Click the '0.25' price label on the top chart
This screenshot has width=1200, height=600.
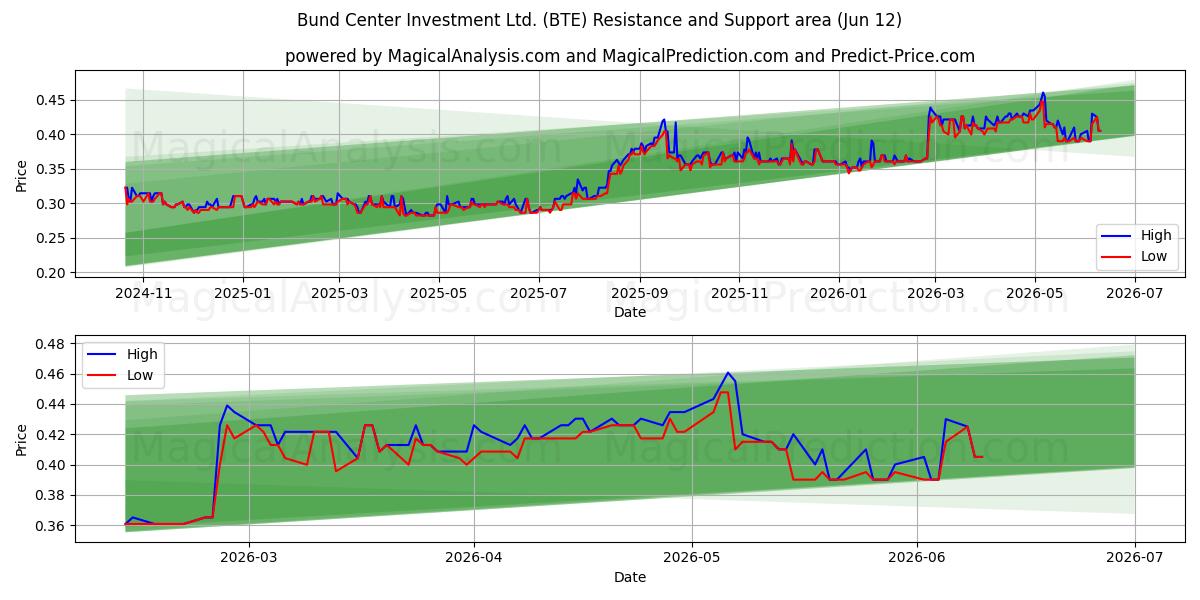[x=52, y=238]
